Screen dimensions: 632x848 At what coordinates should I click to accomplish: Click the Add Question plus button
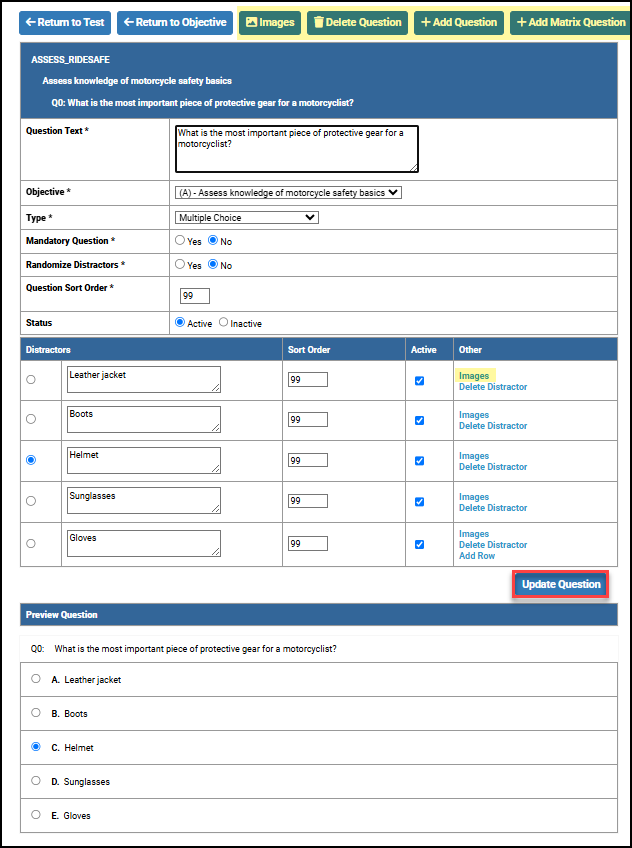pyautogui.click(x=458, y=22)
